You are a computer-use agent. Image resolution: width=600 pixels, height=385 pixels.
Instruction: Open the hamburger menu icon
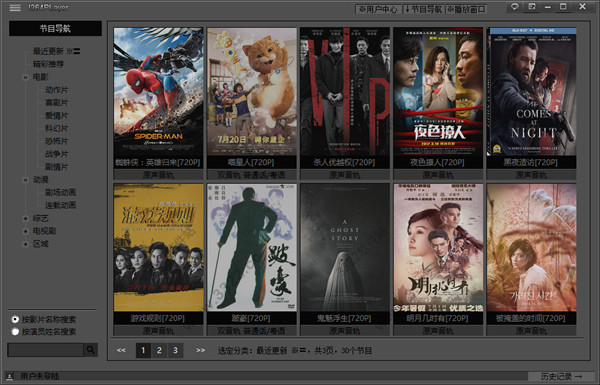coord(15,7)
